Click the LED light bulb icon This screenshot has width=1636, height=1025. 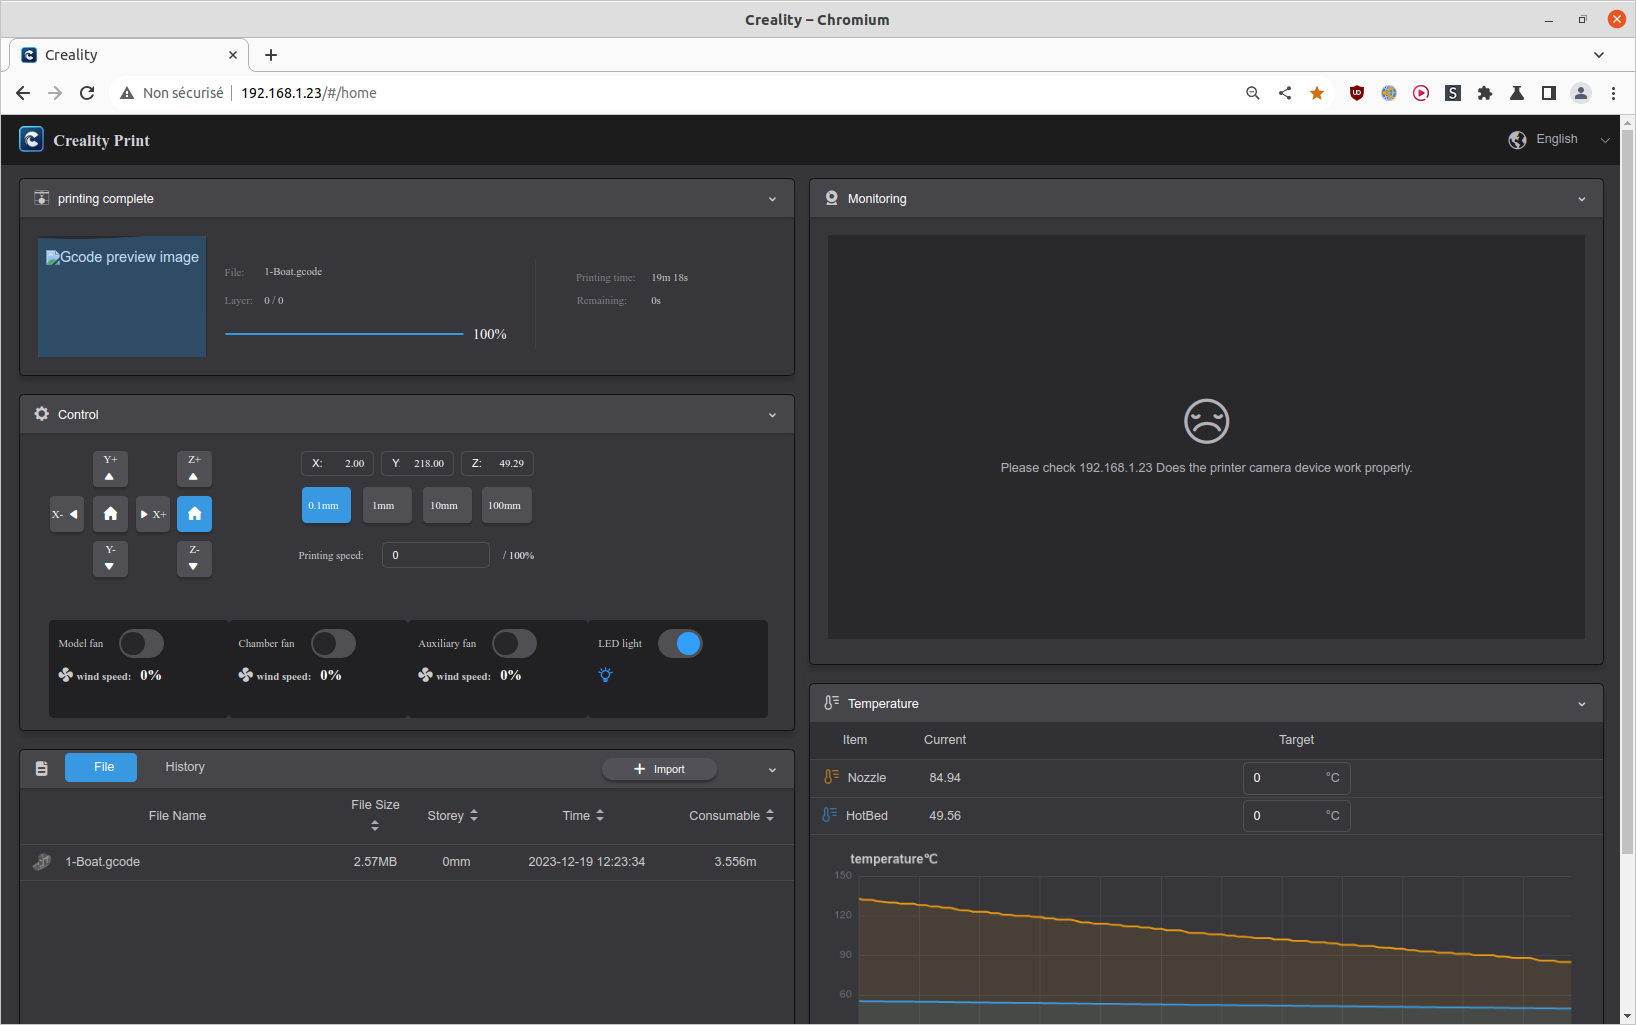605,675
